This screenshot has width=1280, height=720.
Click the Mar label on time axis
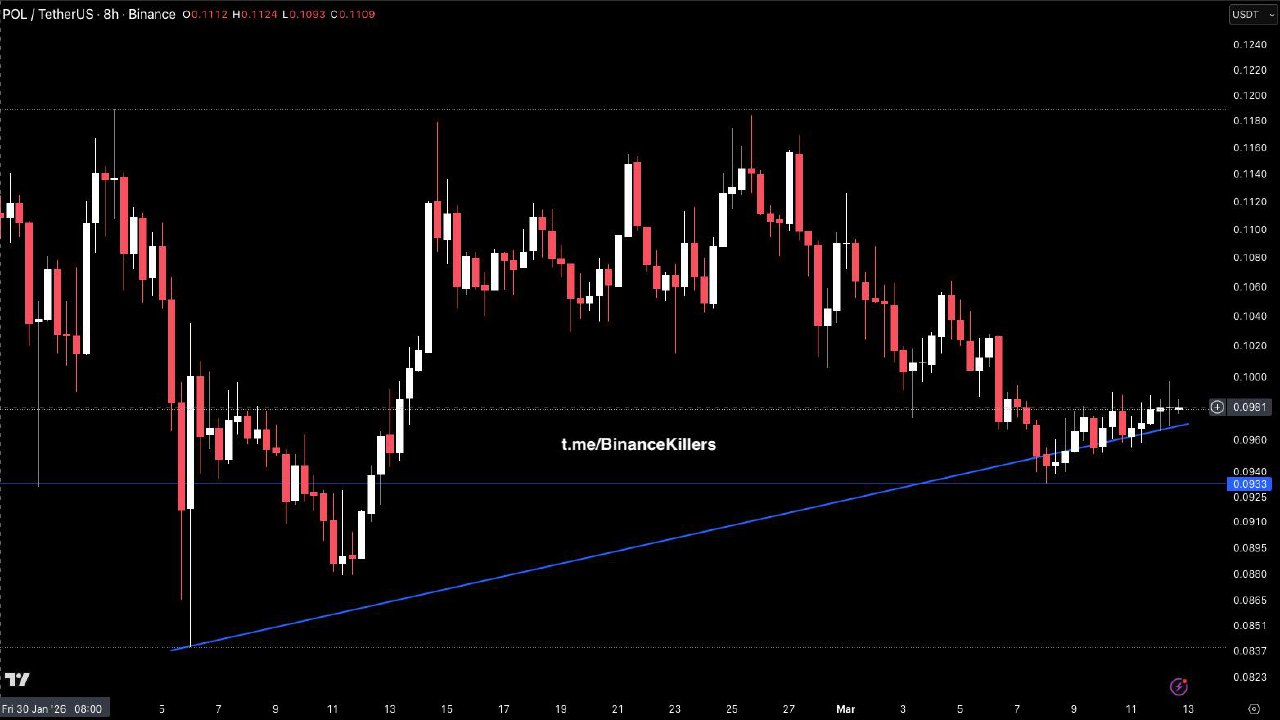(846, 708)
